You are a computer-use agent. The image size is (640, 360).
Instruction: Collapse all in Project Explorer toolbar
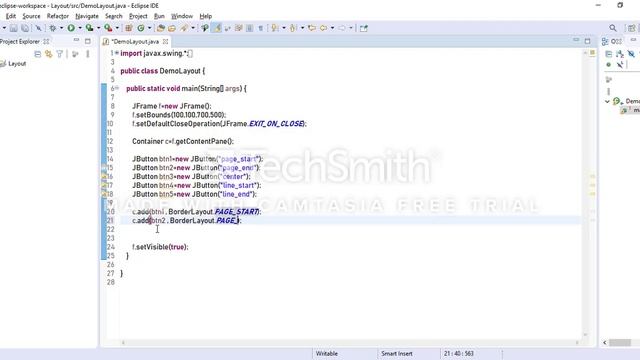(38, 54)
